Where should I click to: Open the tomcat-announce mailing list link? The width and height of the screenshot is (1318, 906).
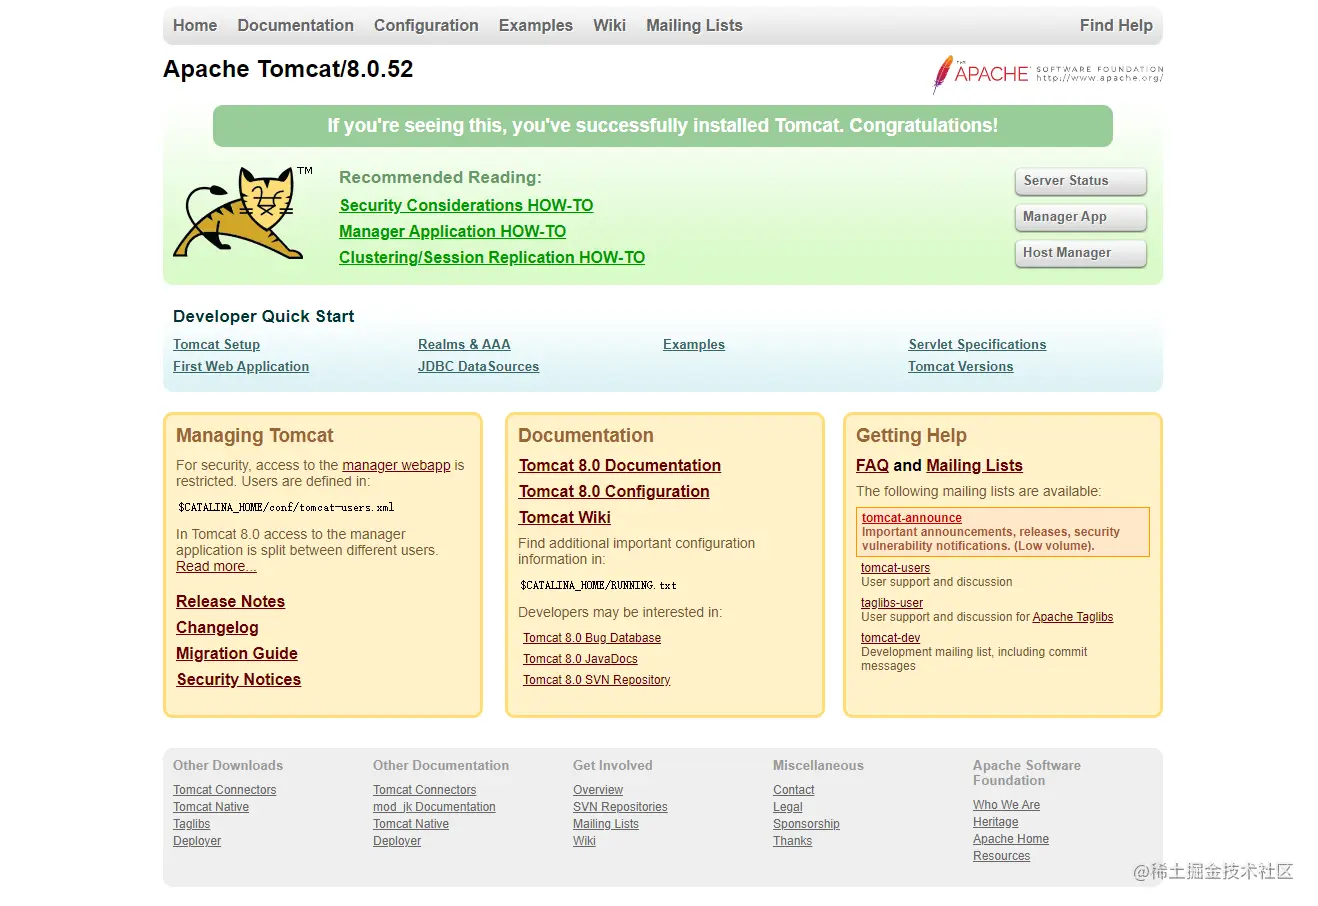pos(912,518)
